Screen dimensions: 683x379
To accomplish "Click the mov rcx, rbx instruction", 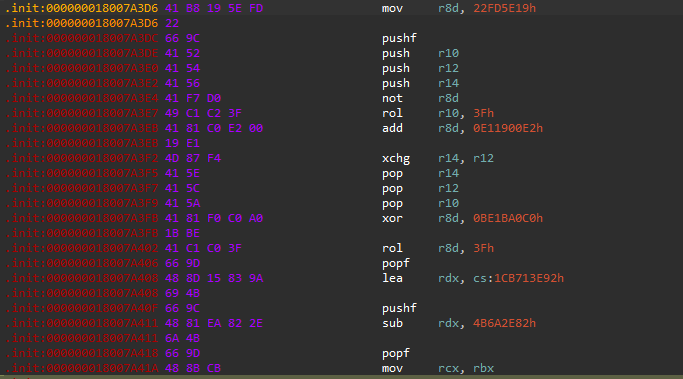I will tap(438, 369).
